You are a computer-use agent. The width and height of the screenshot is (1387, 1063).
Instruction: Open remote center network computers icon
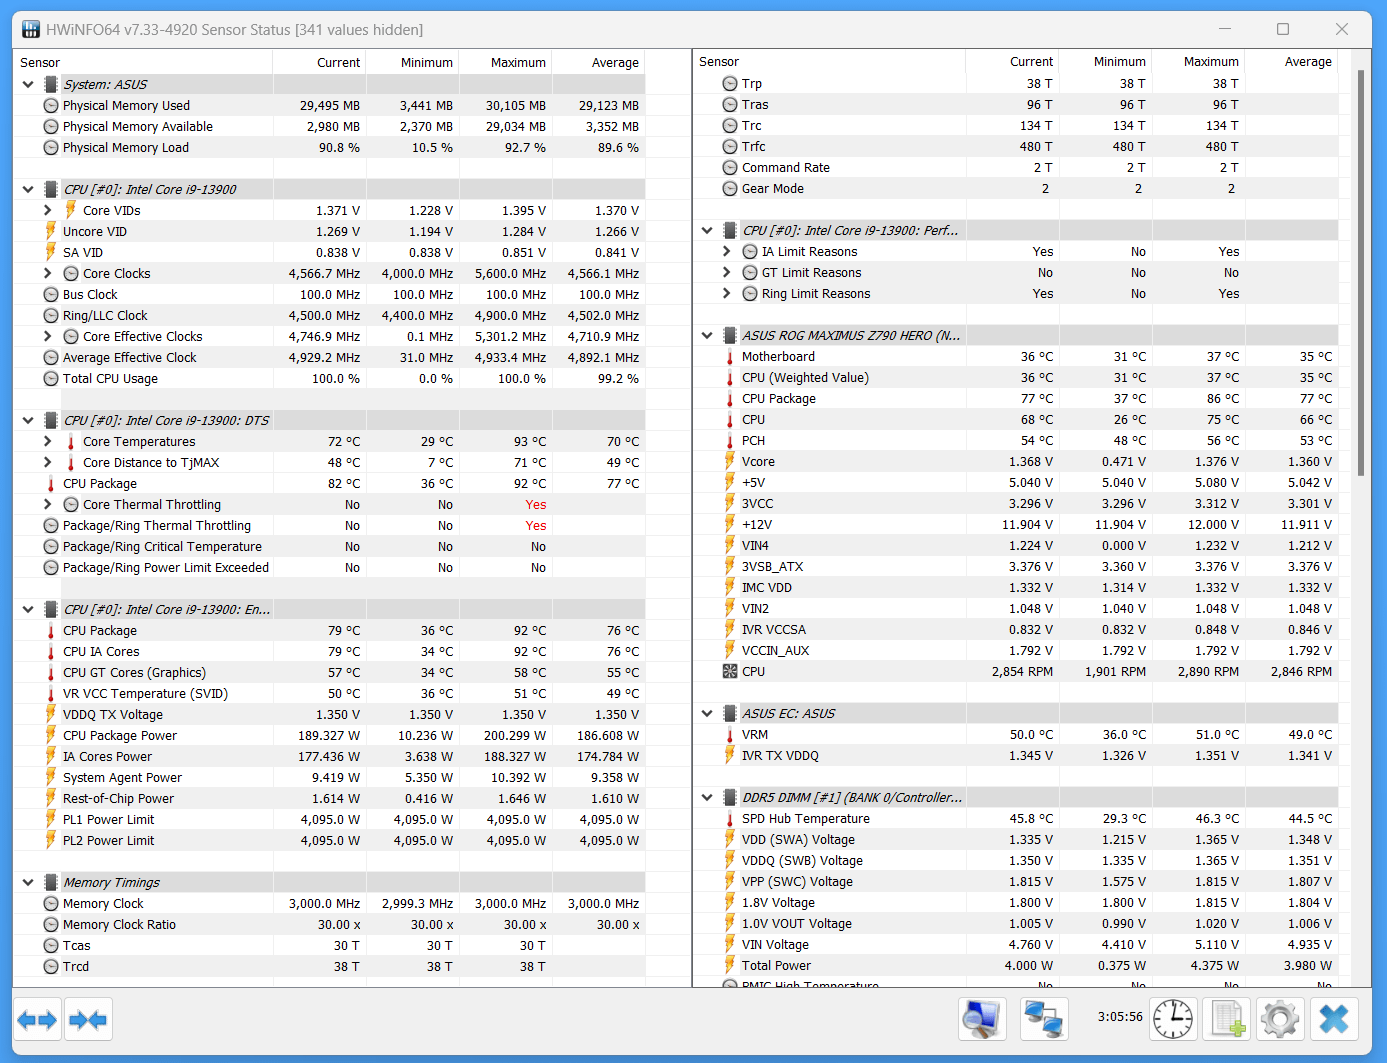point(1044,1020)
